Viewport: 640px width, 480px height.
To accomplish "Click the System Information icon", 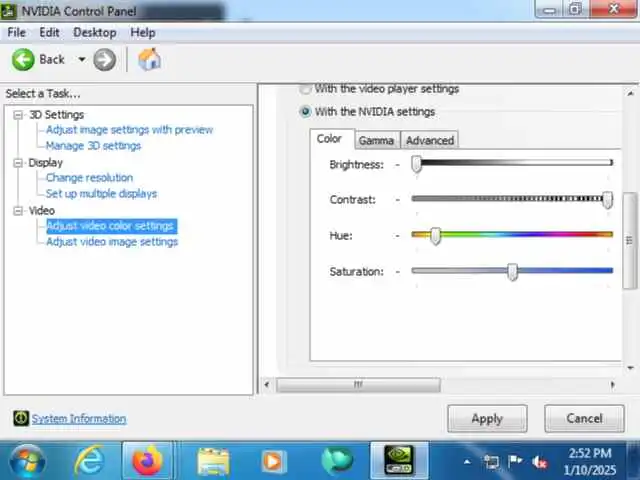I will tap(21, 418).
